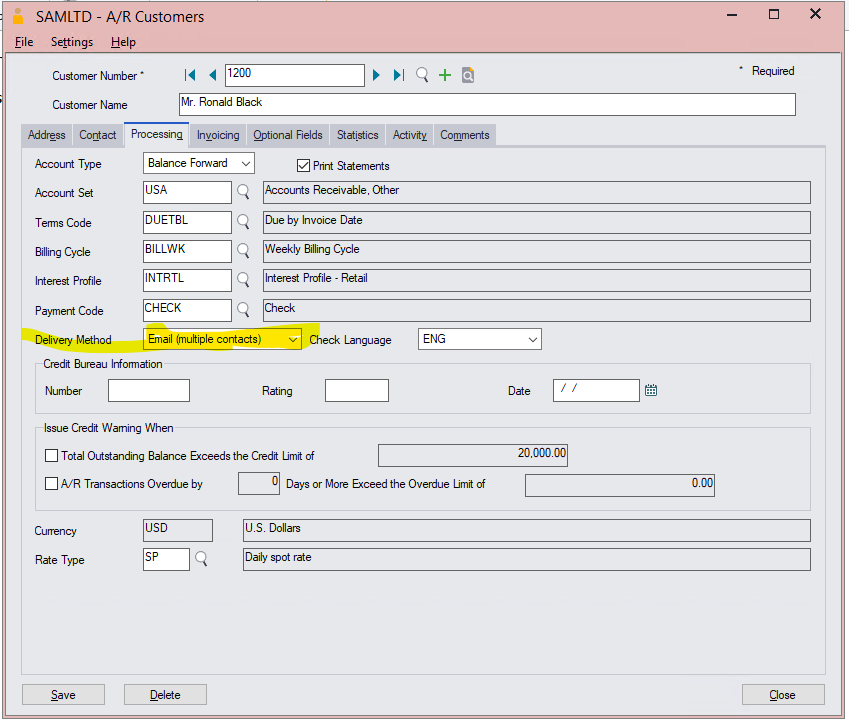Viewport: 849px width, 720px height.
Task: Switch to the Contact tab
Action: tap(97, 135)
